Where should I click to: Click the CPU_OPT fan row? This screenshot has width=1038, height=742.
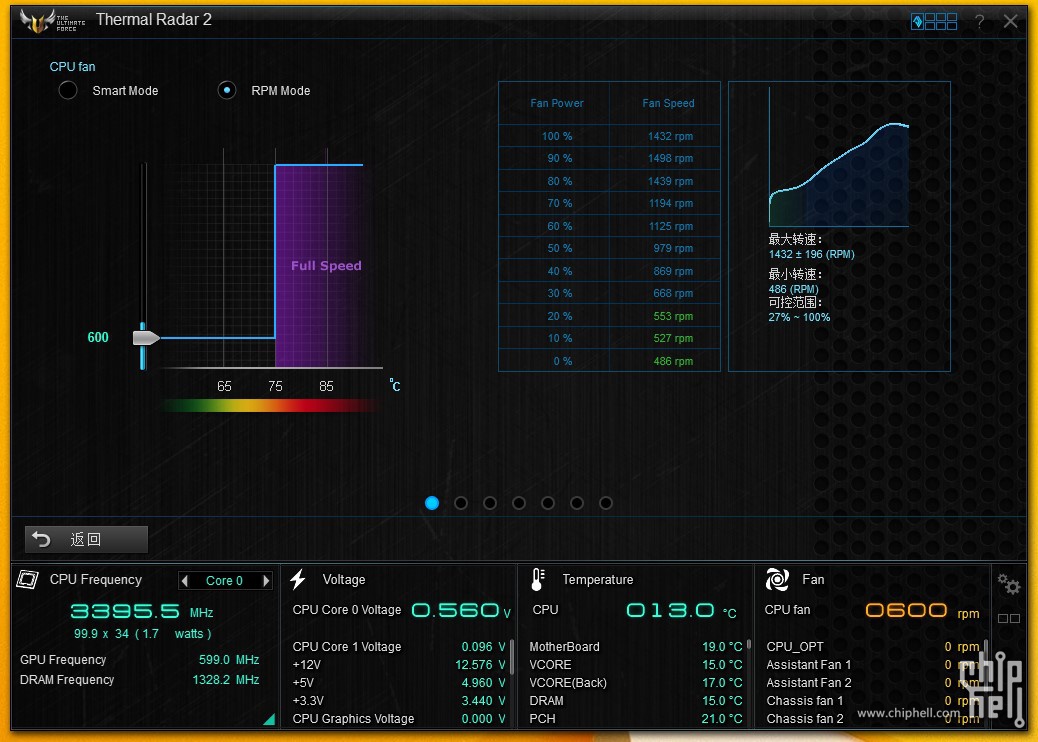click(873, 647)
